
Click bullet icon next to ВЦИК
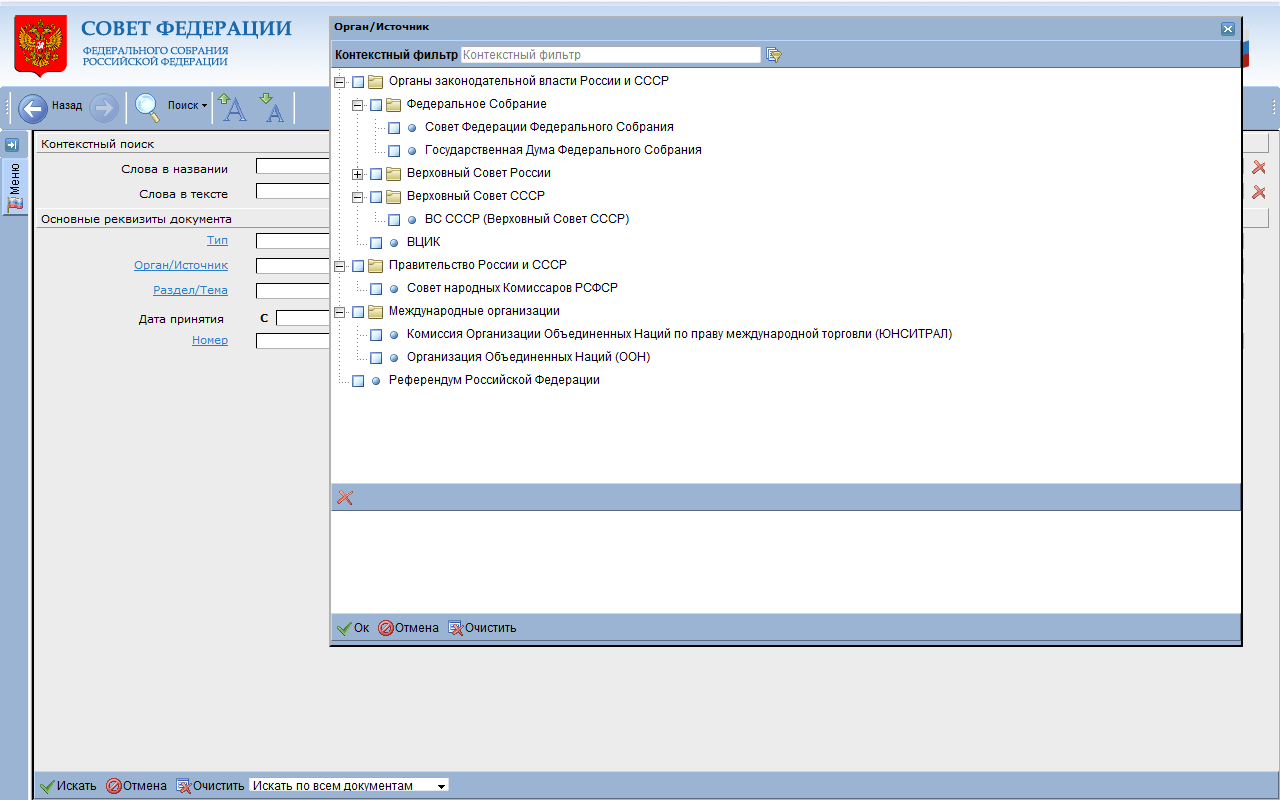(x=394, y=243)
